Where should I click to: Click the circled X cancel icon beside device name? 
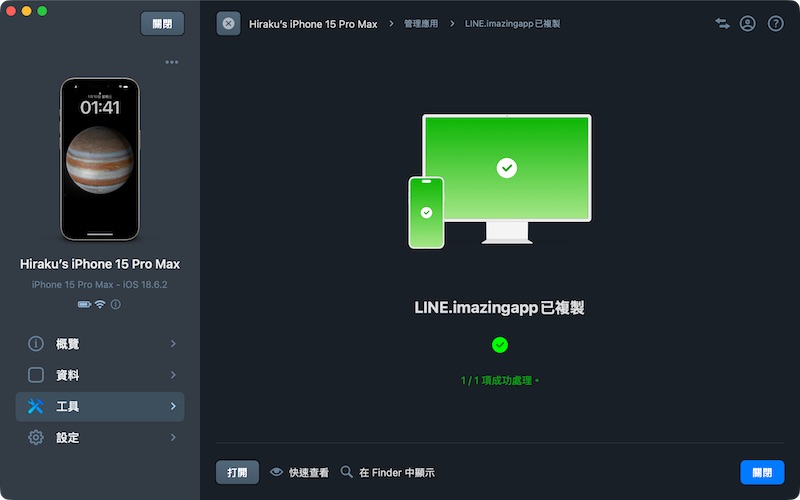coord(229,23)
